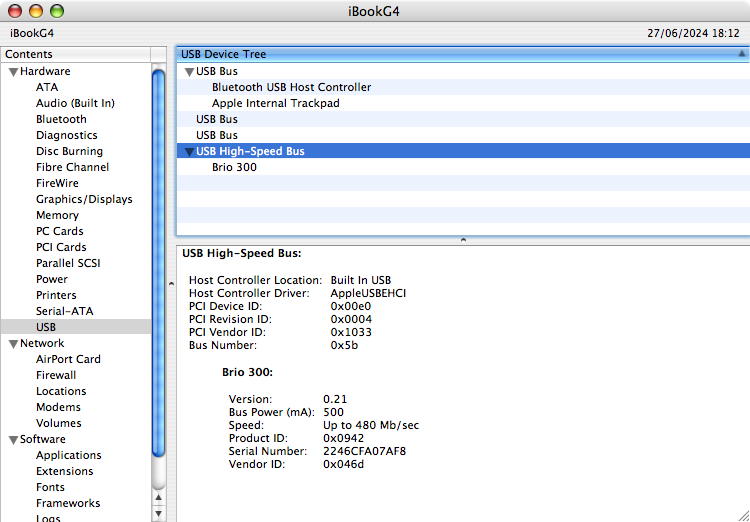Select the second USB Bus row
Screen dimensions: 750x522
click(463, 119)
